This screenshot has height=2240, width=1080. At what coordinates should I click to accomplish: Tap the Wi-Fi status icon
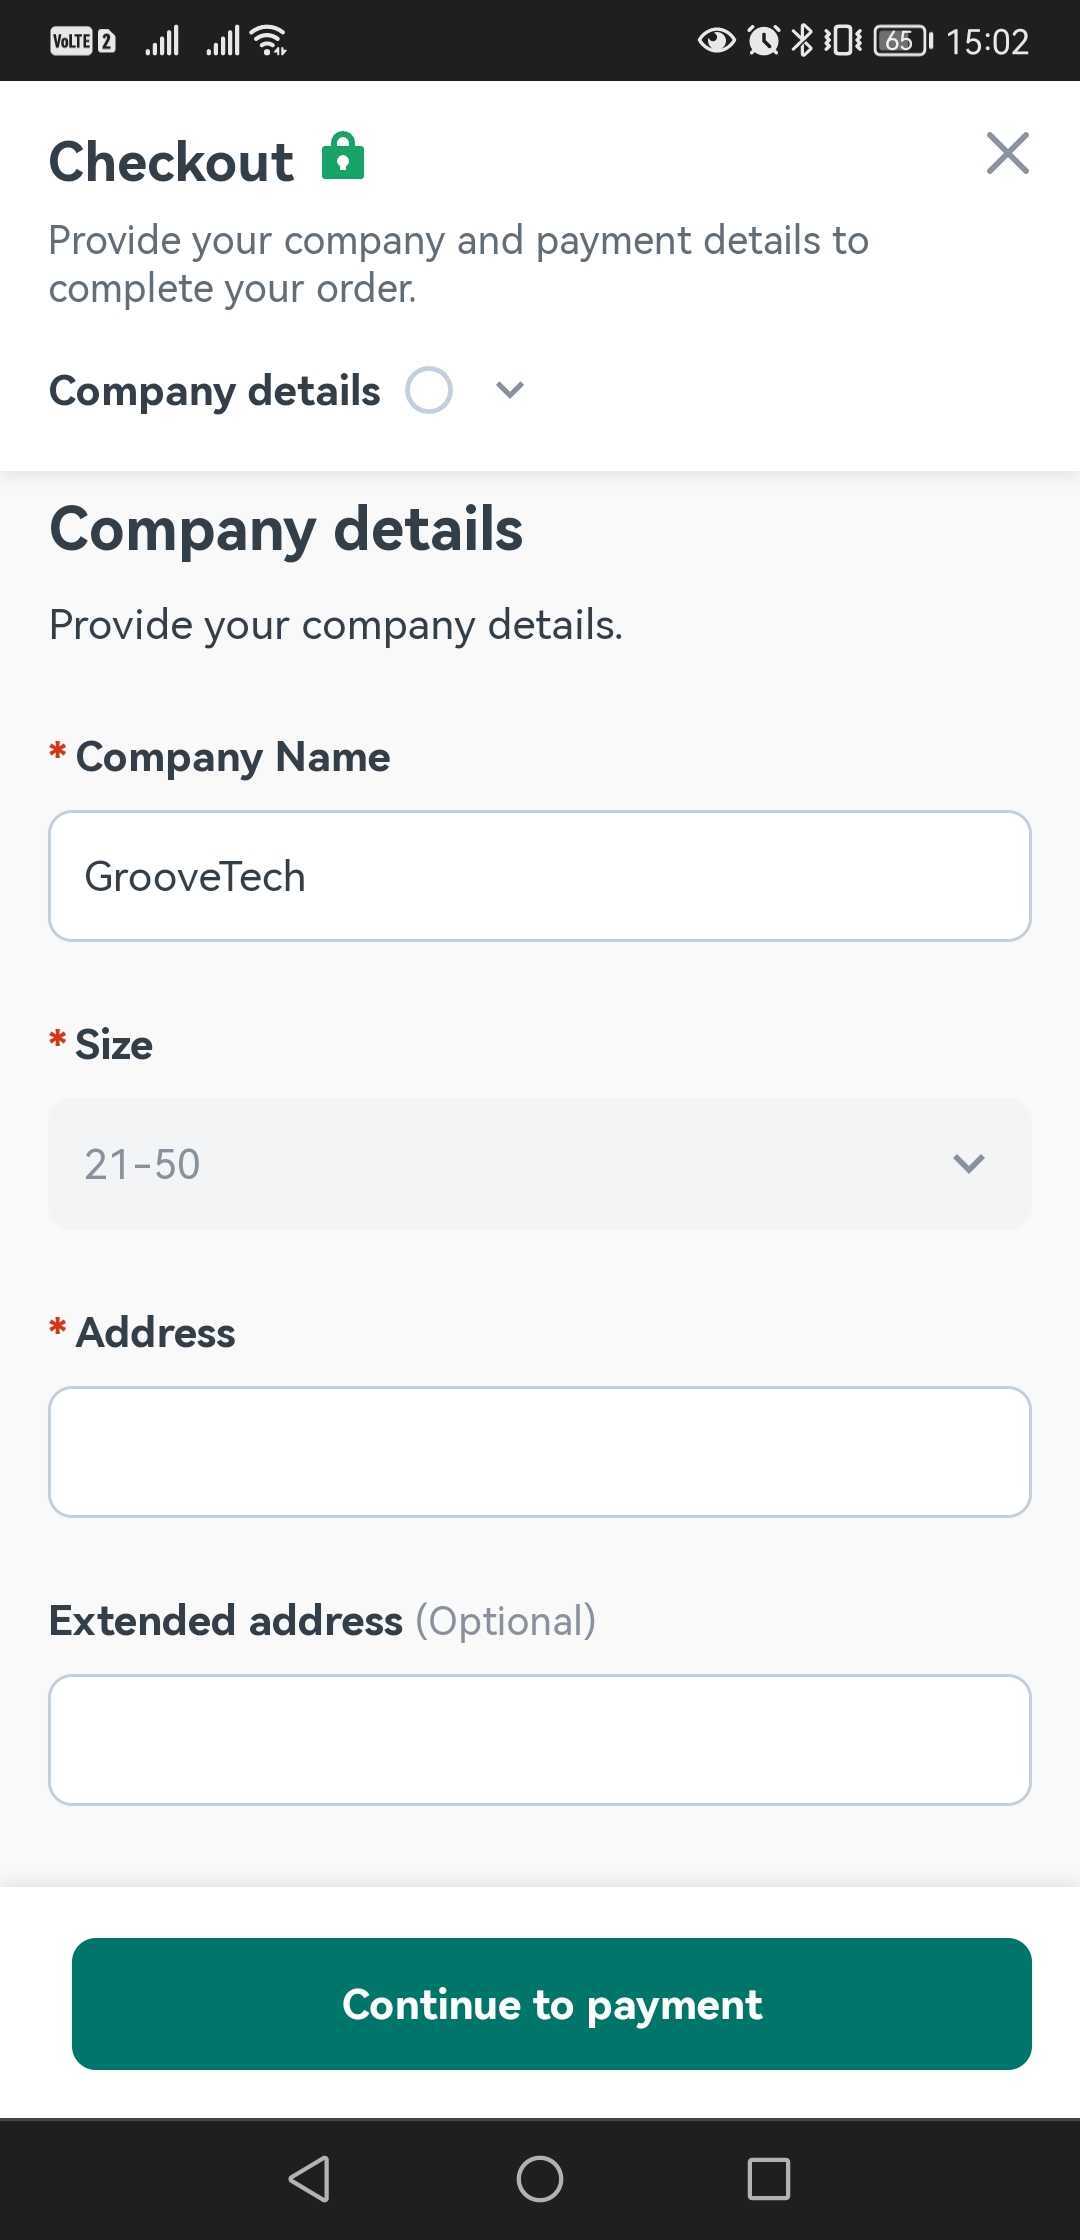coord(269,41)
